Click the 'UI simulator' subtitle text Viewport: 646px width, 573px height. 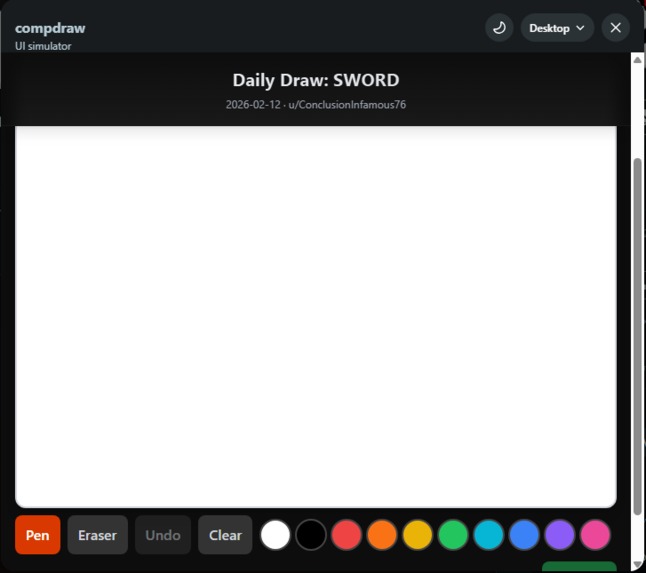click(x=43, y=46)
